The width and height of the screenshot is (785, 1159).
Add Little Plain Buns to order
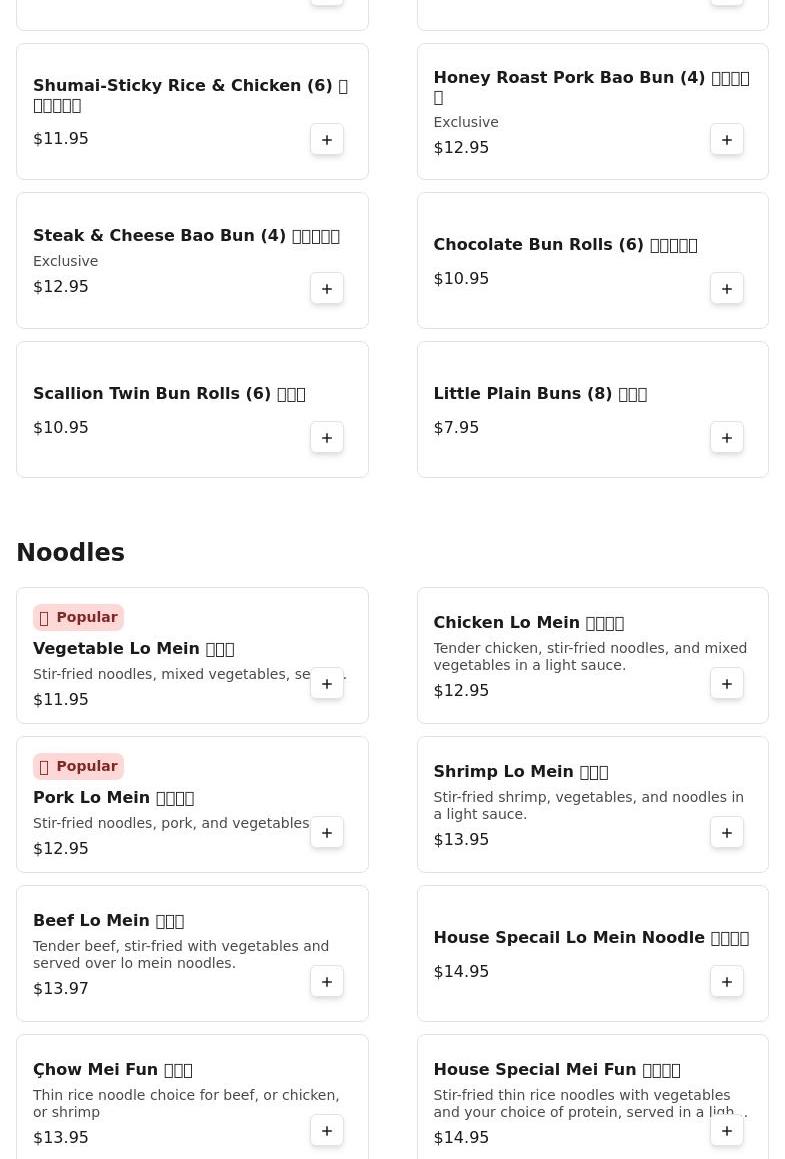[x=727, y=438]
